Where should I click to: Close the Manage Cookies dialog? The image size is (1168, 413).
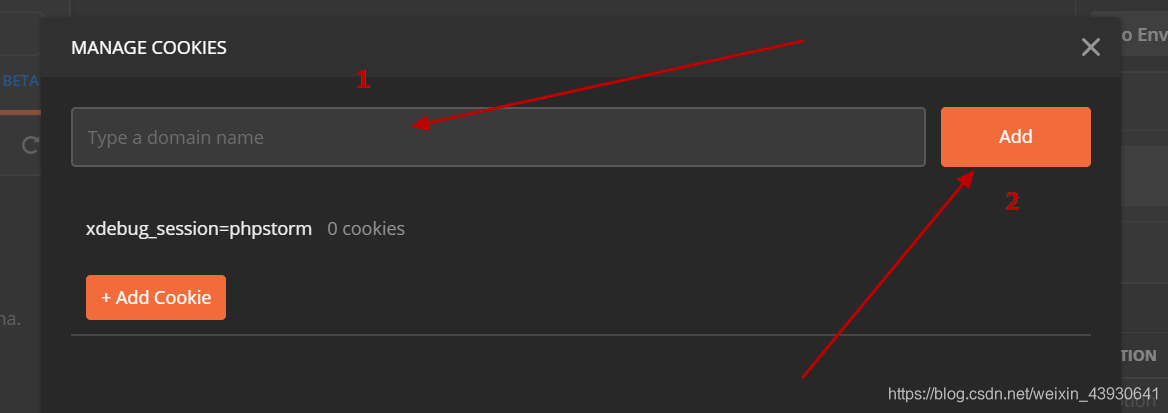pos(1090,47)
